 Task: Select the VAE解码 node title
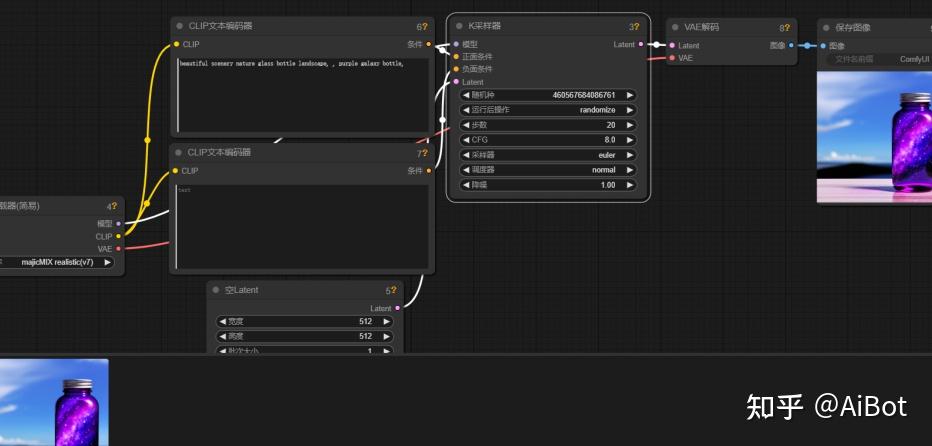pos(701,27)
